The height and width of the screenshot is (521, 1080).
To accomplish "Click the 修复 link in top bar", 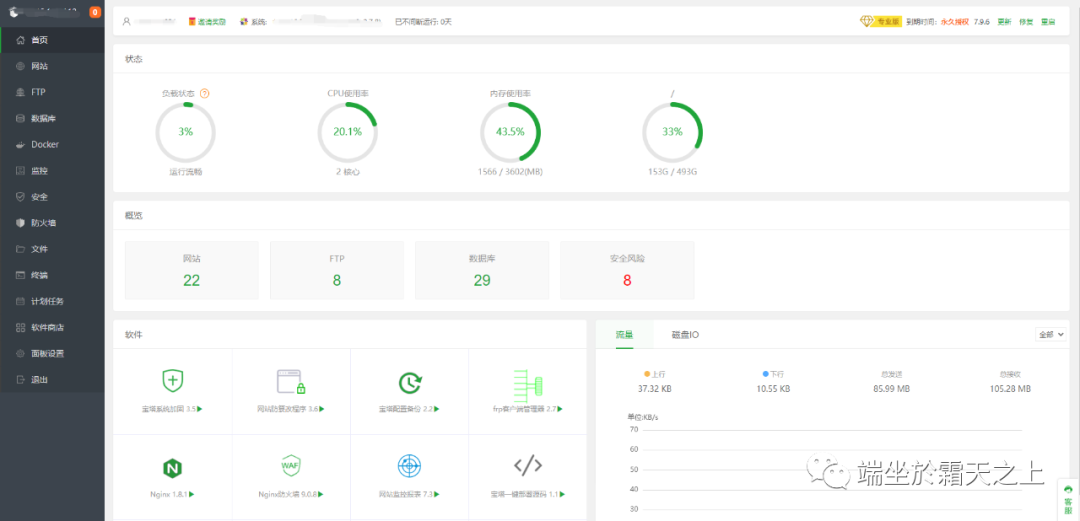I will (x=1026, y=21).
